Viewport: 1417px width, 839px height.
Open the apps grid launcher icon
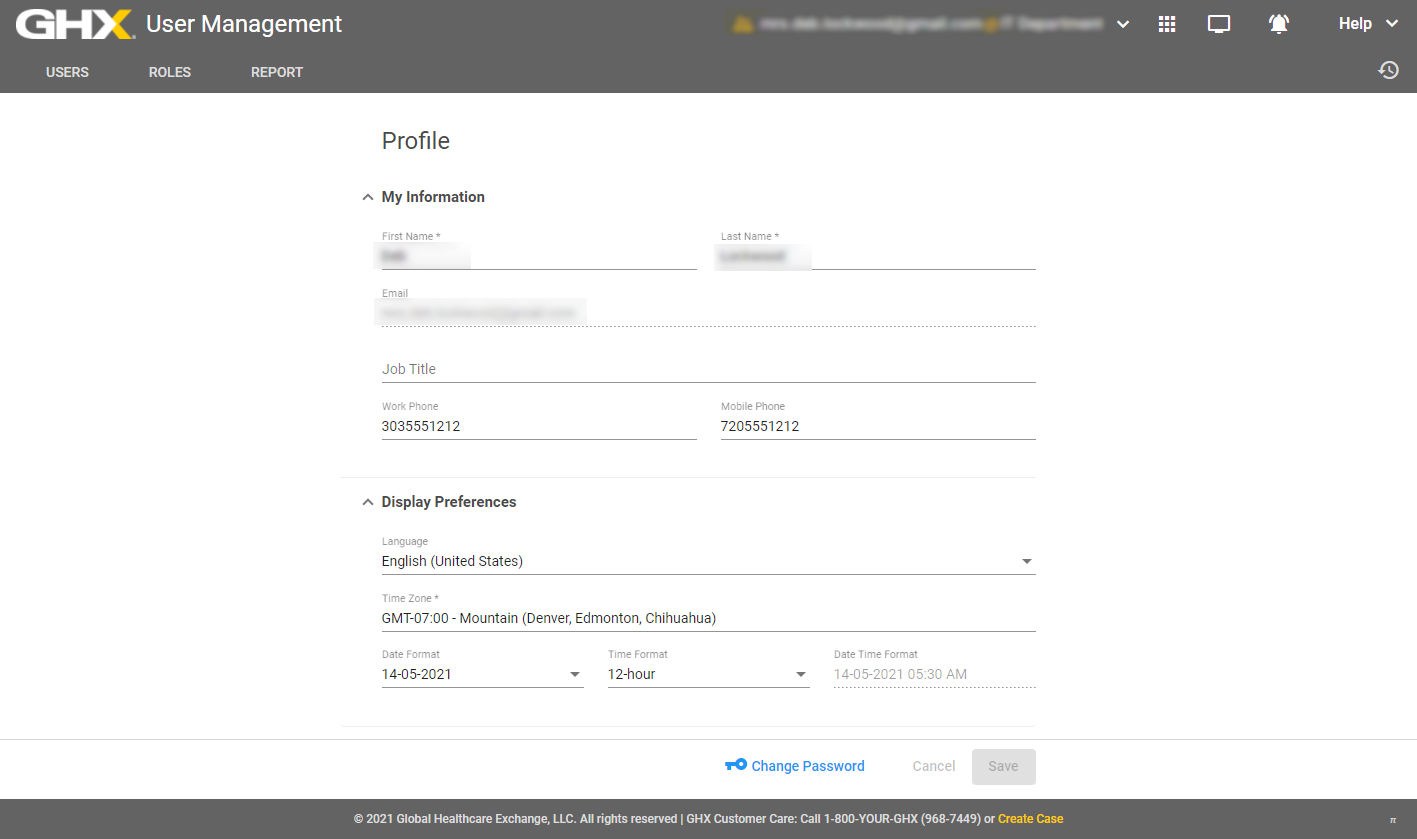click(1166, 24)
